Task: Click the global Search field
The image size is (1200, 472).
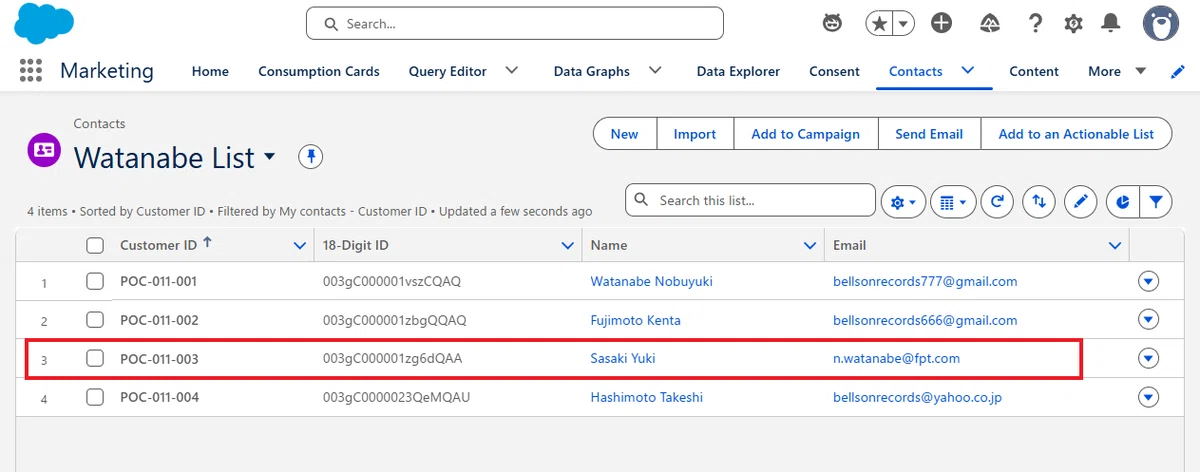Action: point(515,23)
